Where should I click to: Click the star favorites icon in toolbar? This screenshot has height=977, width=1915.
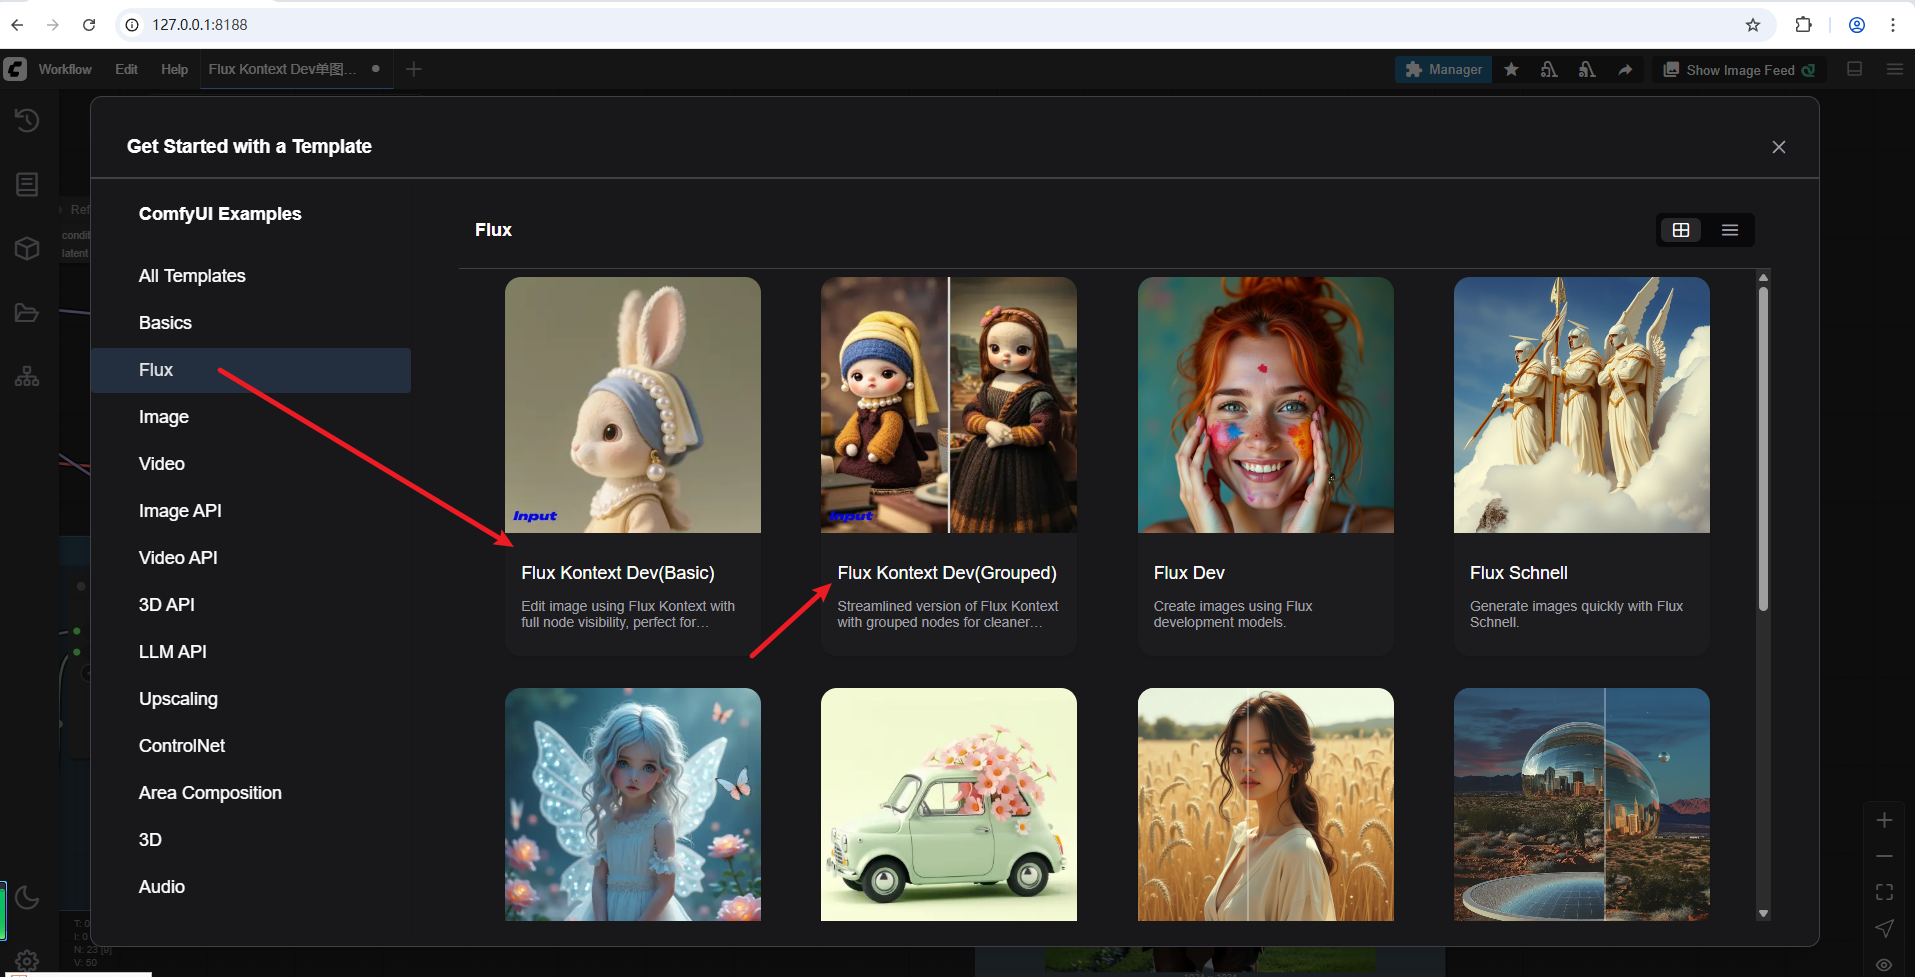click(1512, 69)
